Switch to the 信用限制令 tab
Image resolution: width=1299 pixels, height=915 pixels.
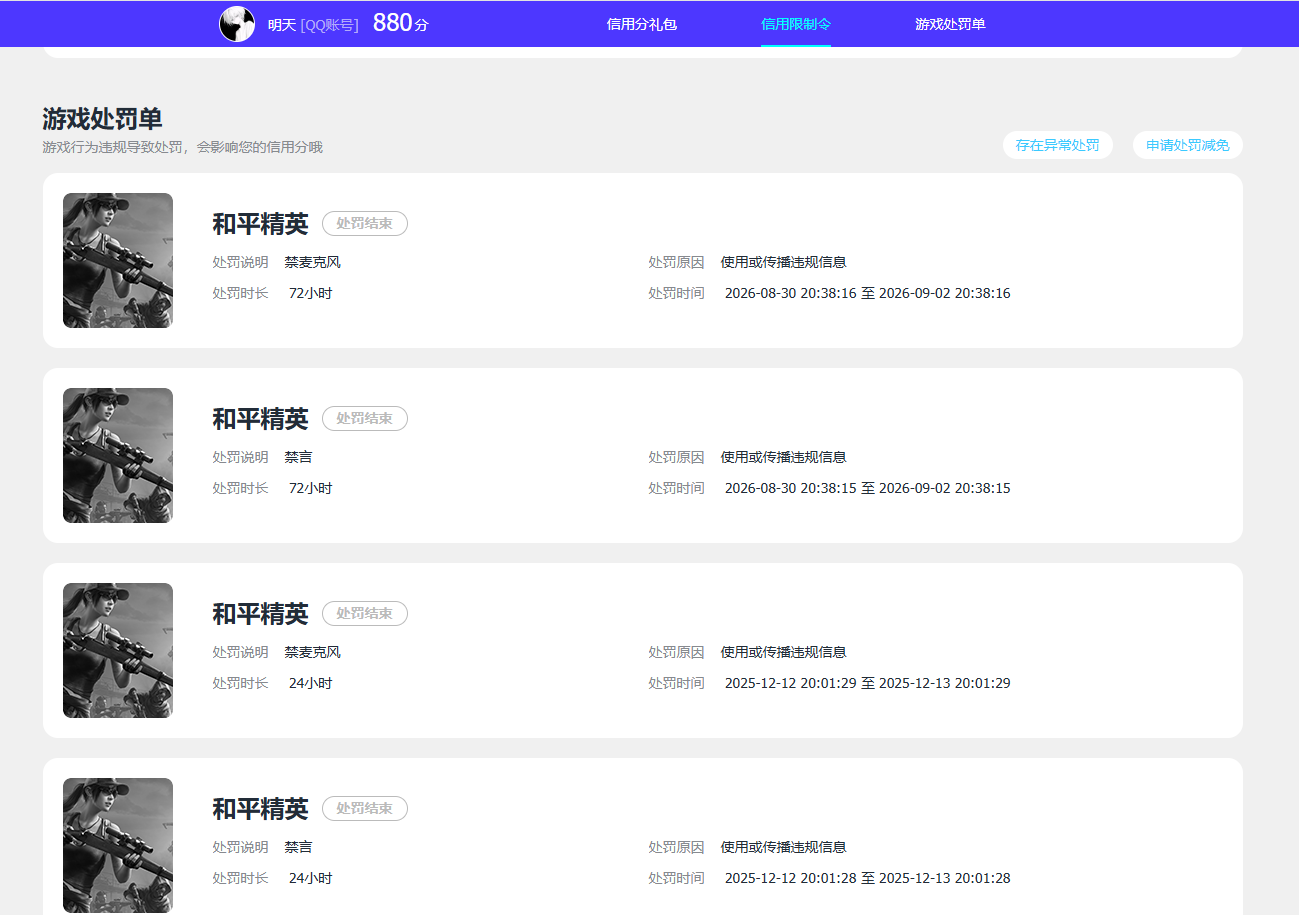pyautogui.click(x=796, y=24)
